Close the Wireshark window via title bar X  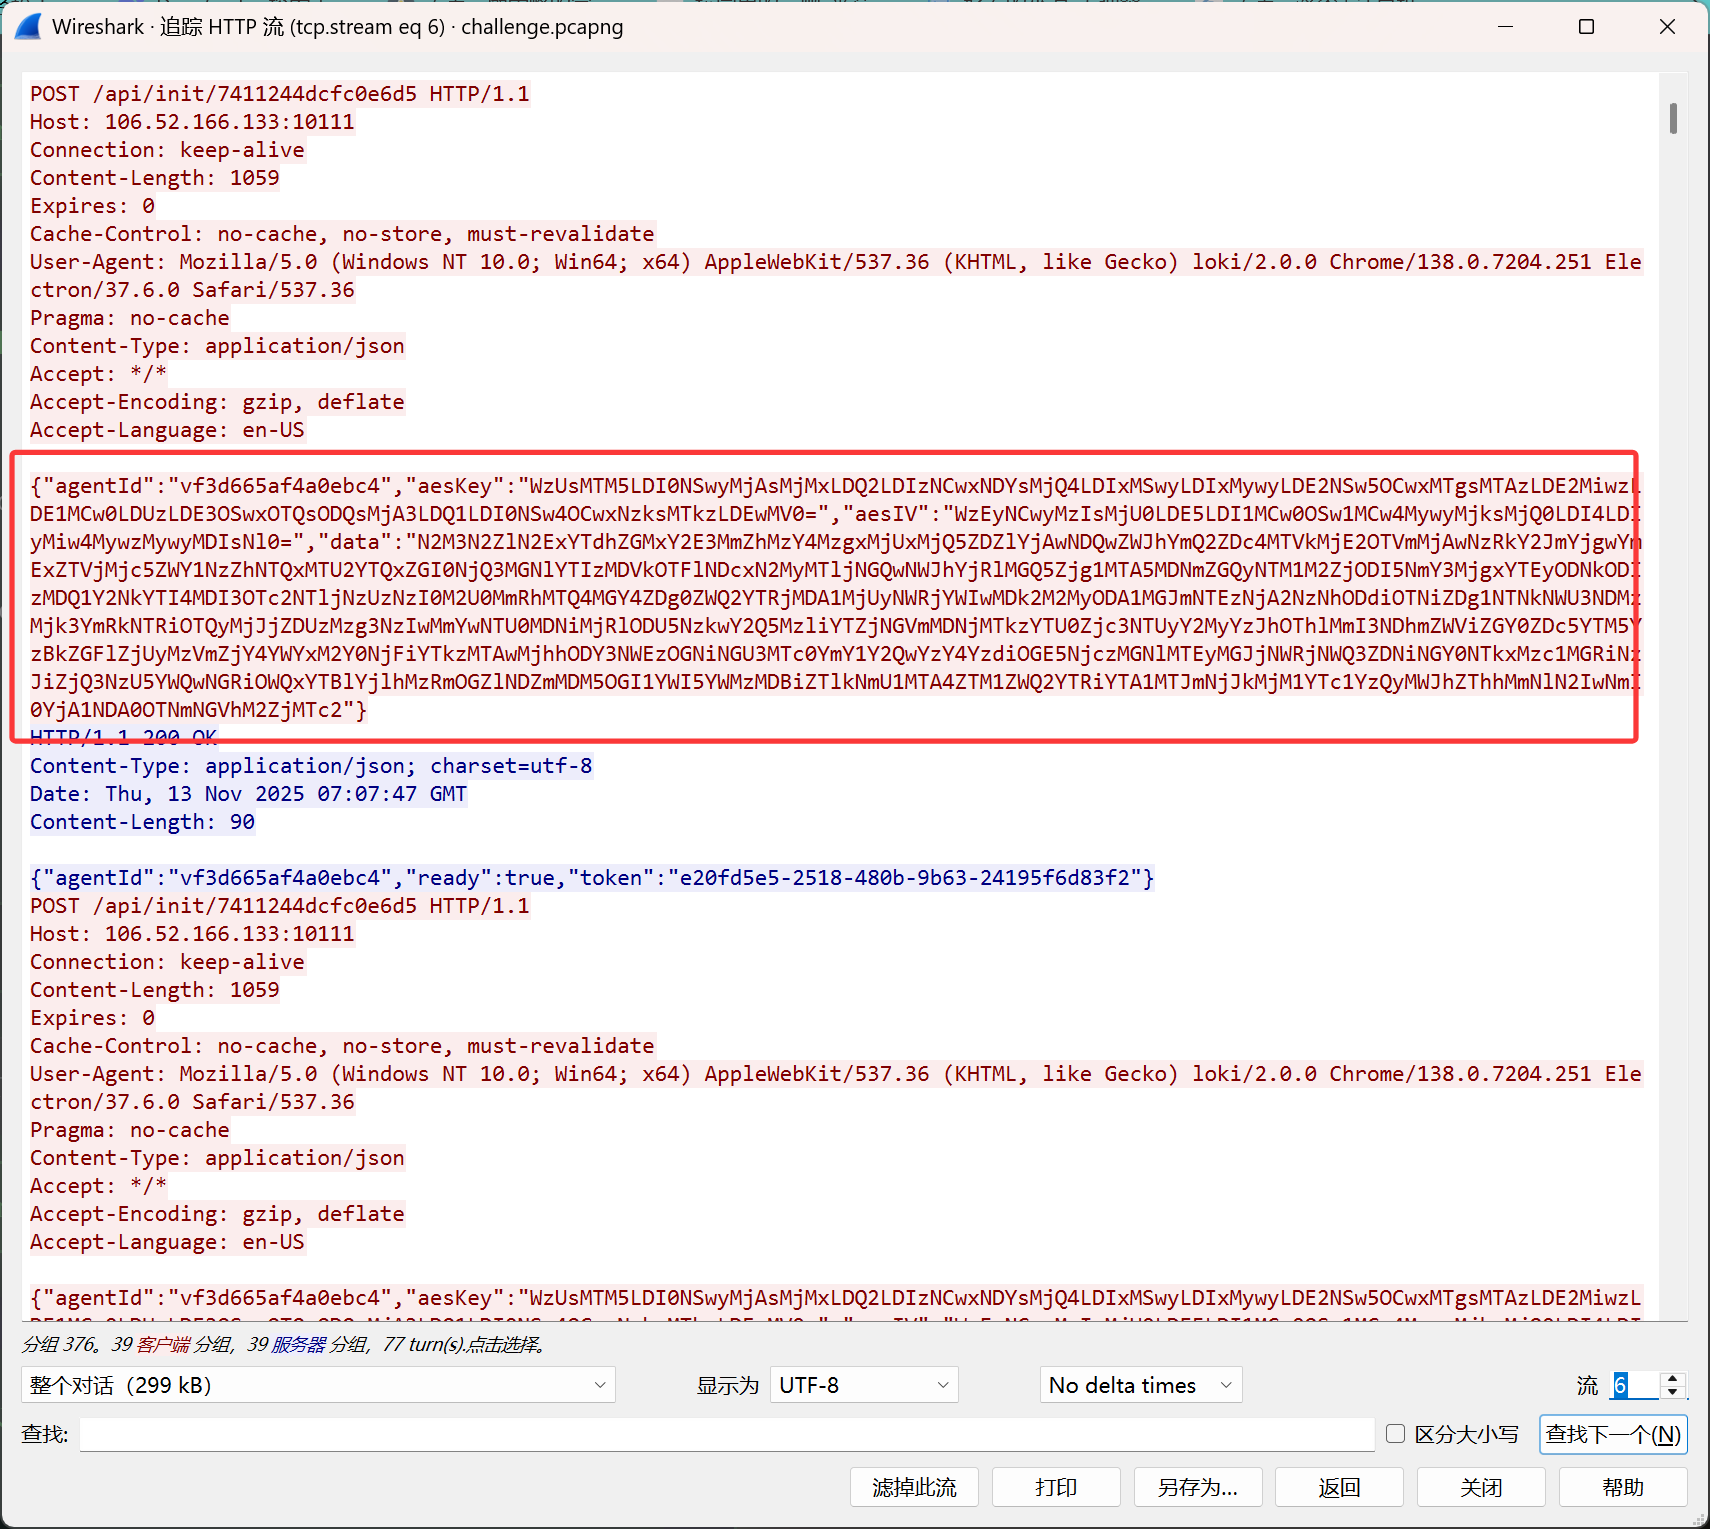coord(1667,27)
